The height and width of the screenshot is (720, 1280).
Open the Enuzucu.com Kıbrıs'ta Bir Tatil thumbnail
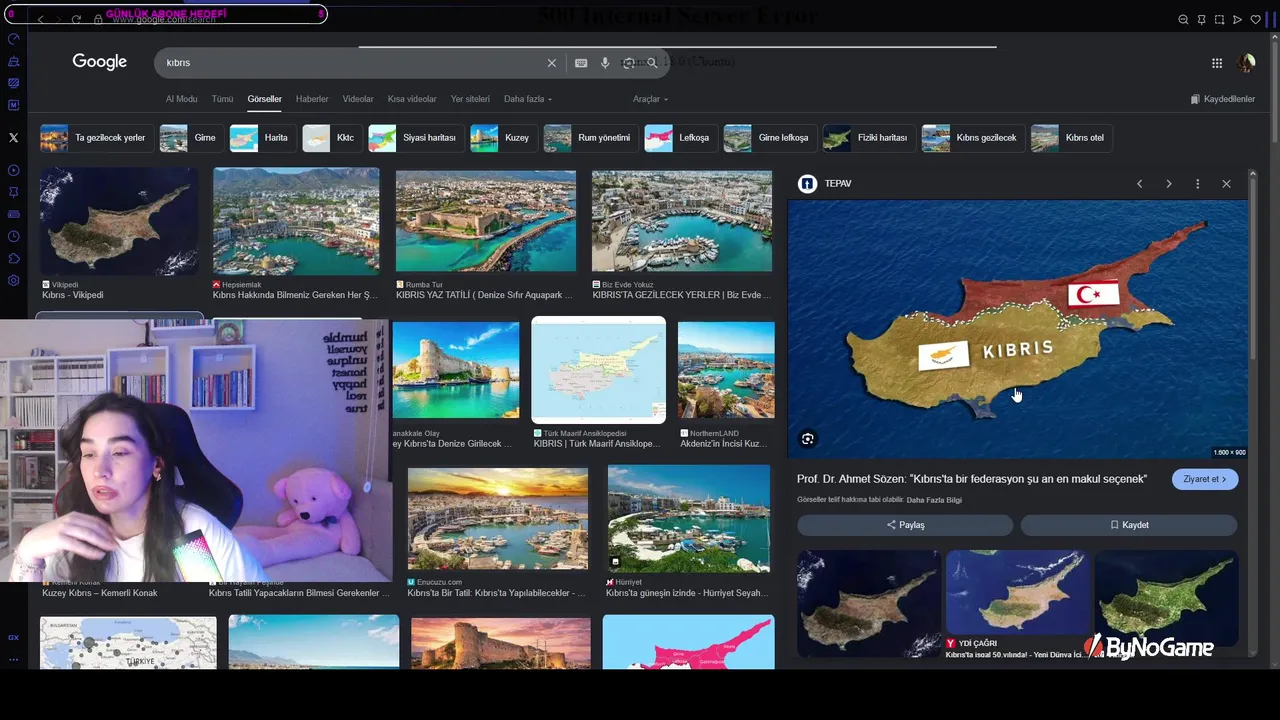tap(498, 518)
